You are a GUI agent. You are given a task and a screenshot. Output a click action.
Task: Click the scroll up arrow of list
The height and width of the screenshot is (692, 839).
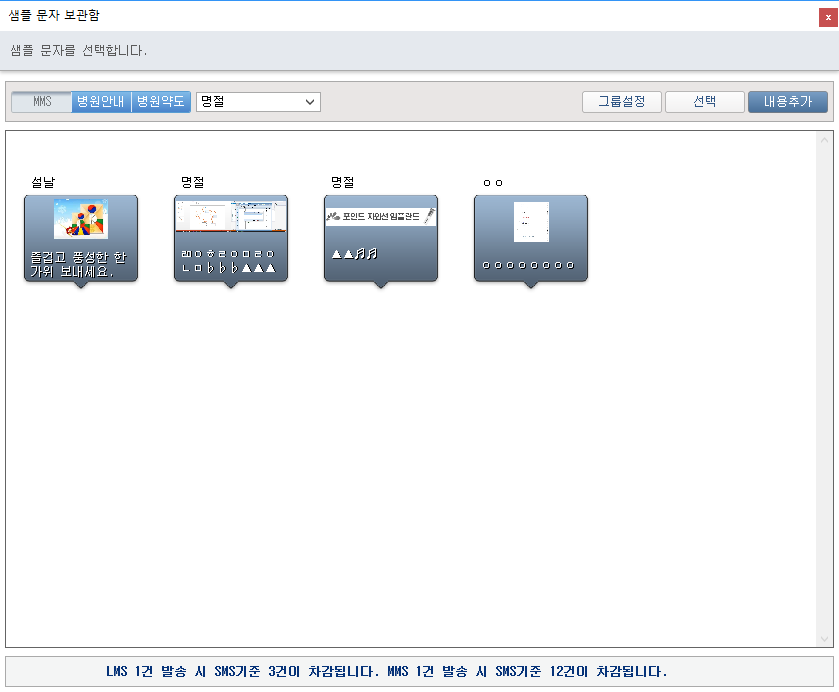click(825, 139)
